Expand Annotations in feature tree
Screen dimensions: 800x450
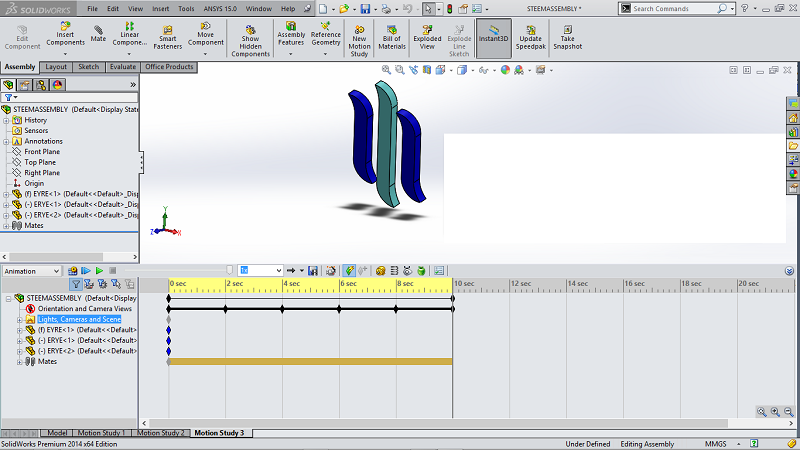tap(6, 141)
